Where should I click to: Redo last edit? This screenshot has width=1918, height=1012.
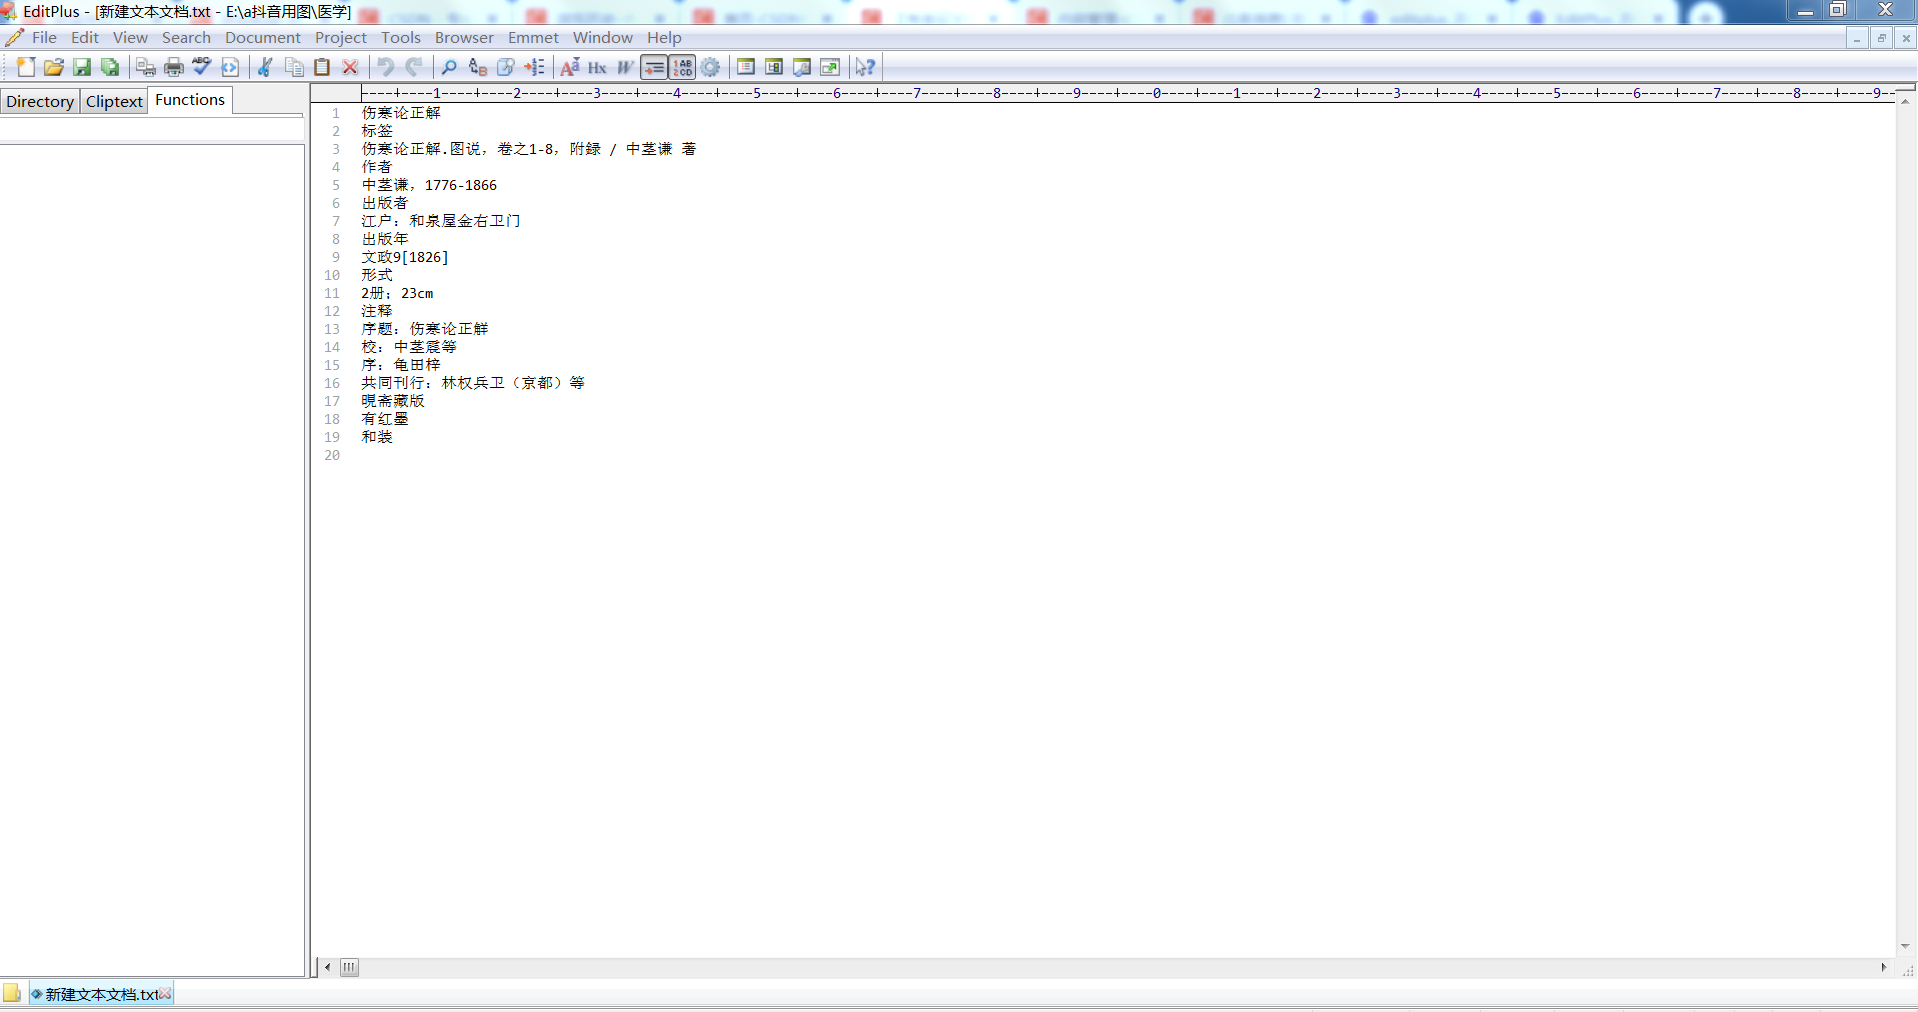coord(414,67)
